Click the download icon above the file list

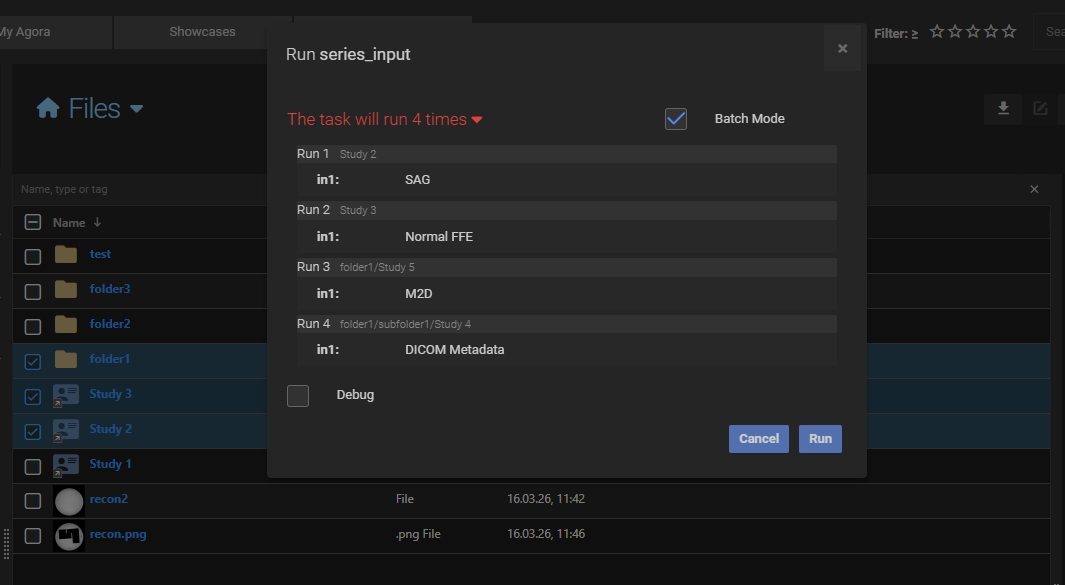coord(1003,109)
